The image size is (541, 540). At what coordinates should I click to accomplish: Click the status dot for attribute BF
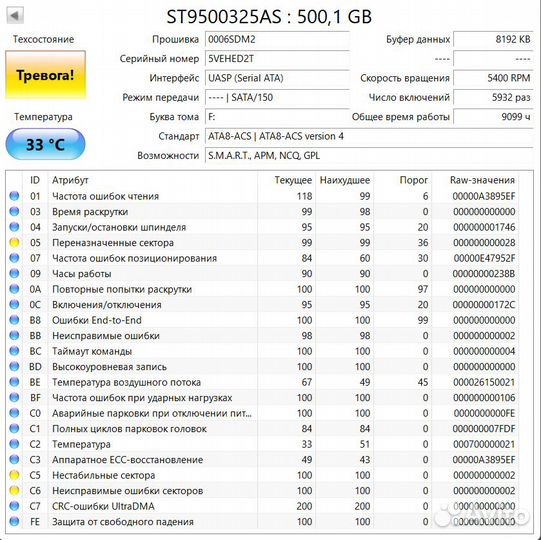(14, 397)
